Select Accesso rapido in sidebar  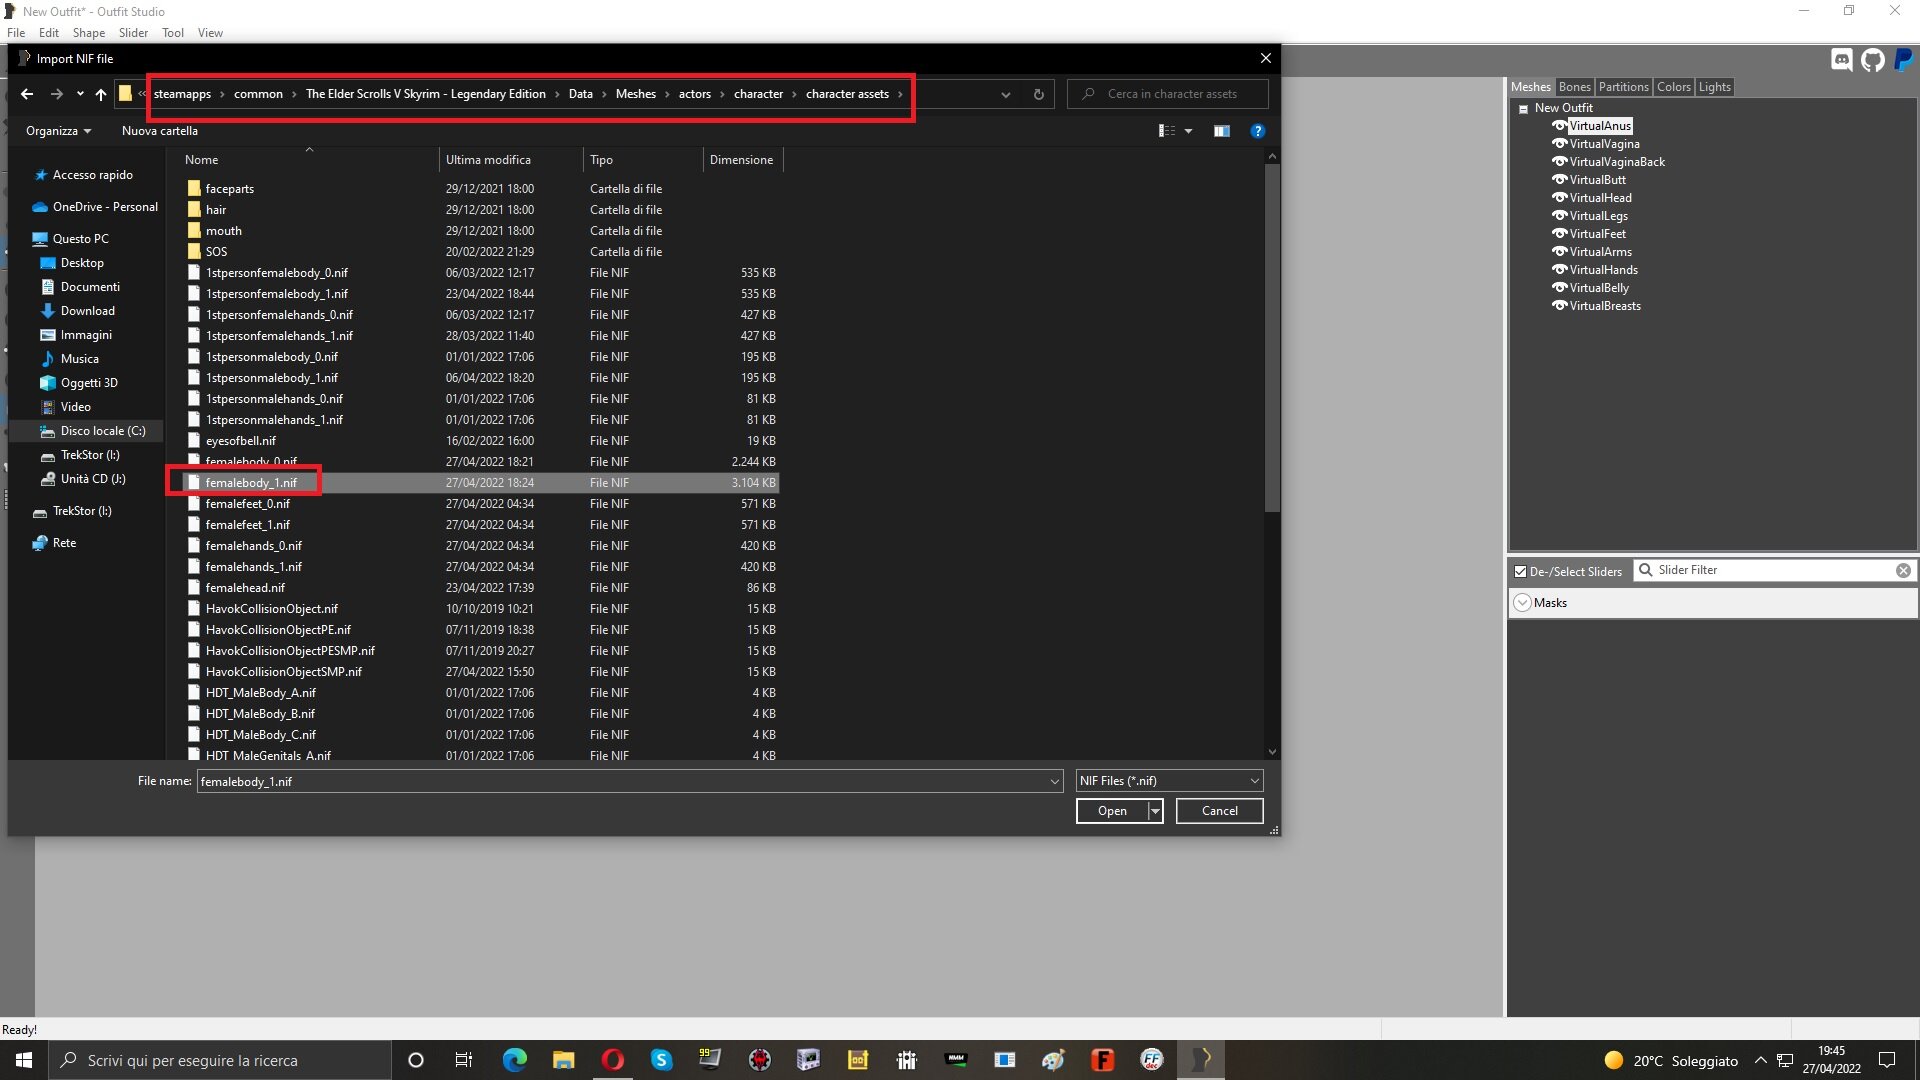92,175
